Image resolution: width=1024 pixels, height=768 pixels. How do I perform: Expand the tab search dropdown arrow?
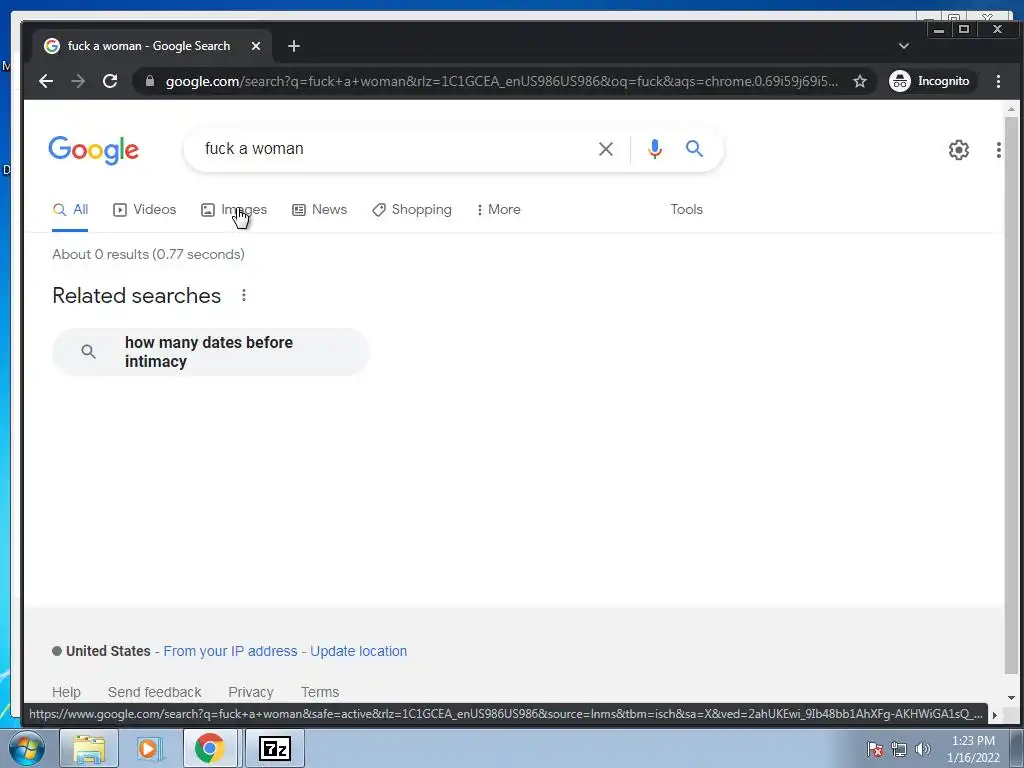coord(904,46)
